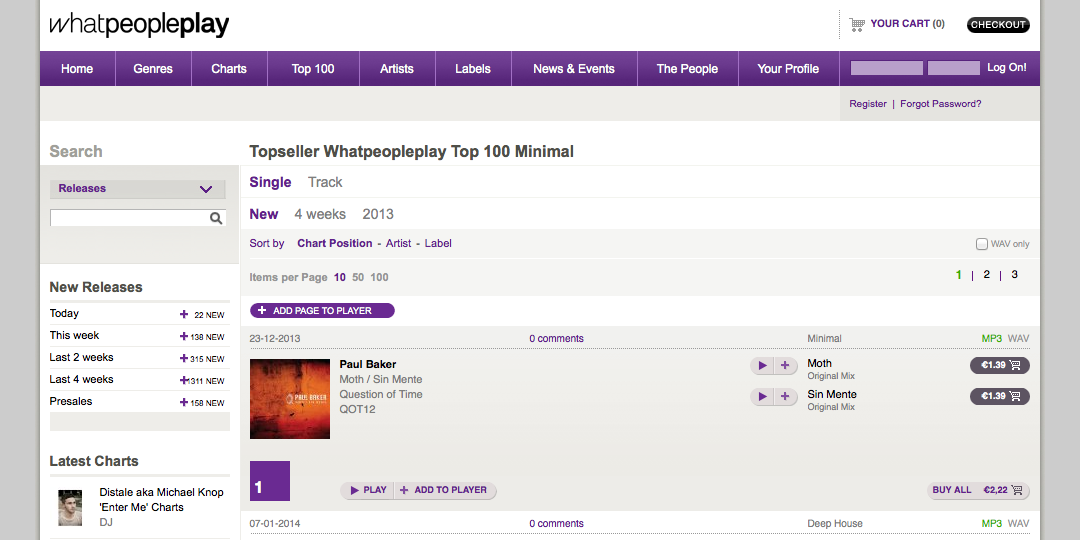Click into the search text field
Screen dimensions: 1080x540
[128, 218]
